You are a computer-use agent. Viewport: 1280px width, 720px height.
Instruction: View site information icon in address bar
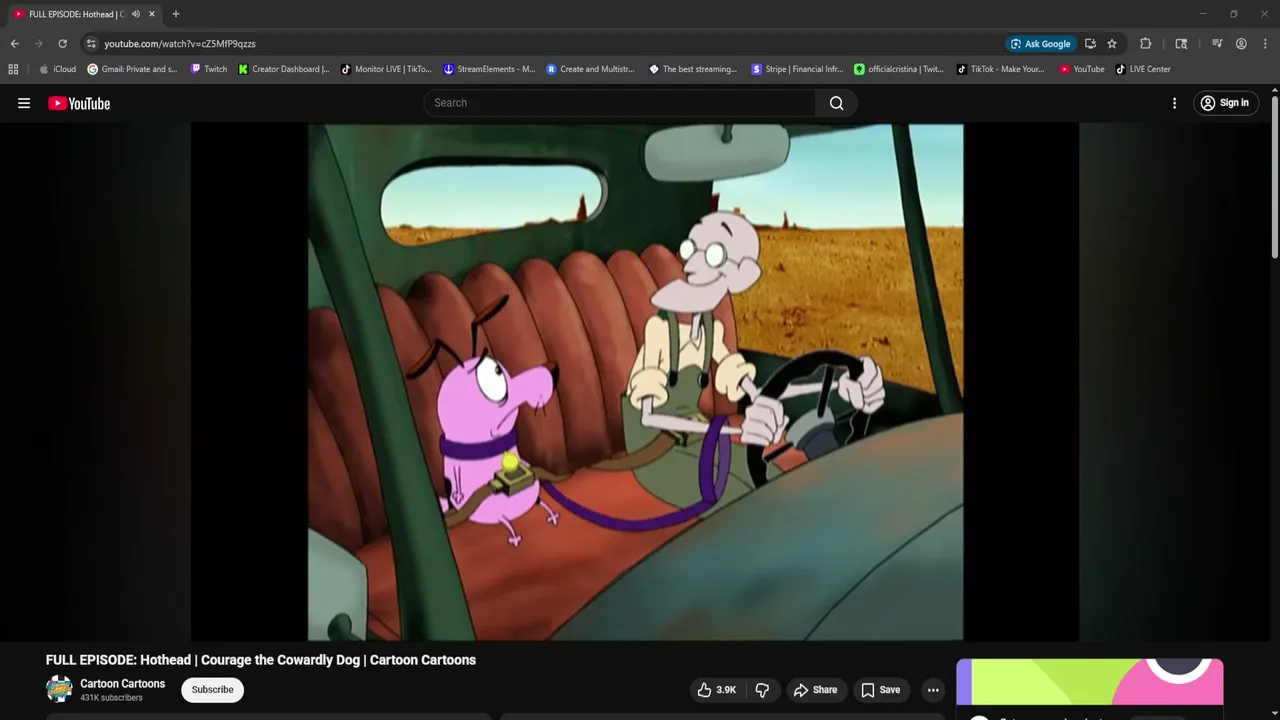click(91, 44)
